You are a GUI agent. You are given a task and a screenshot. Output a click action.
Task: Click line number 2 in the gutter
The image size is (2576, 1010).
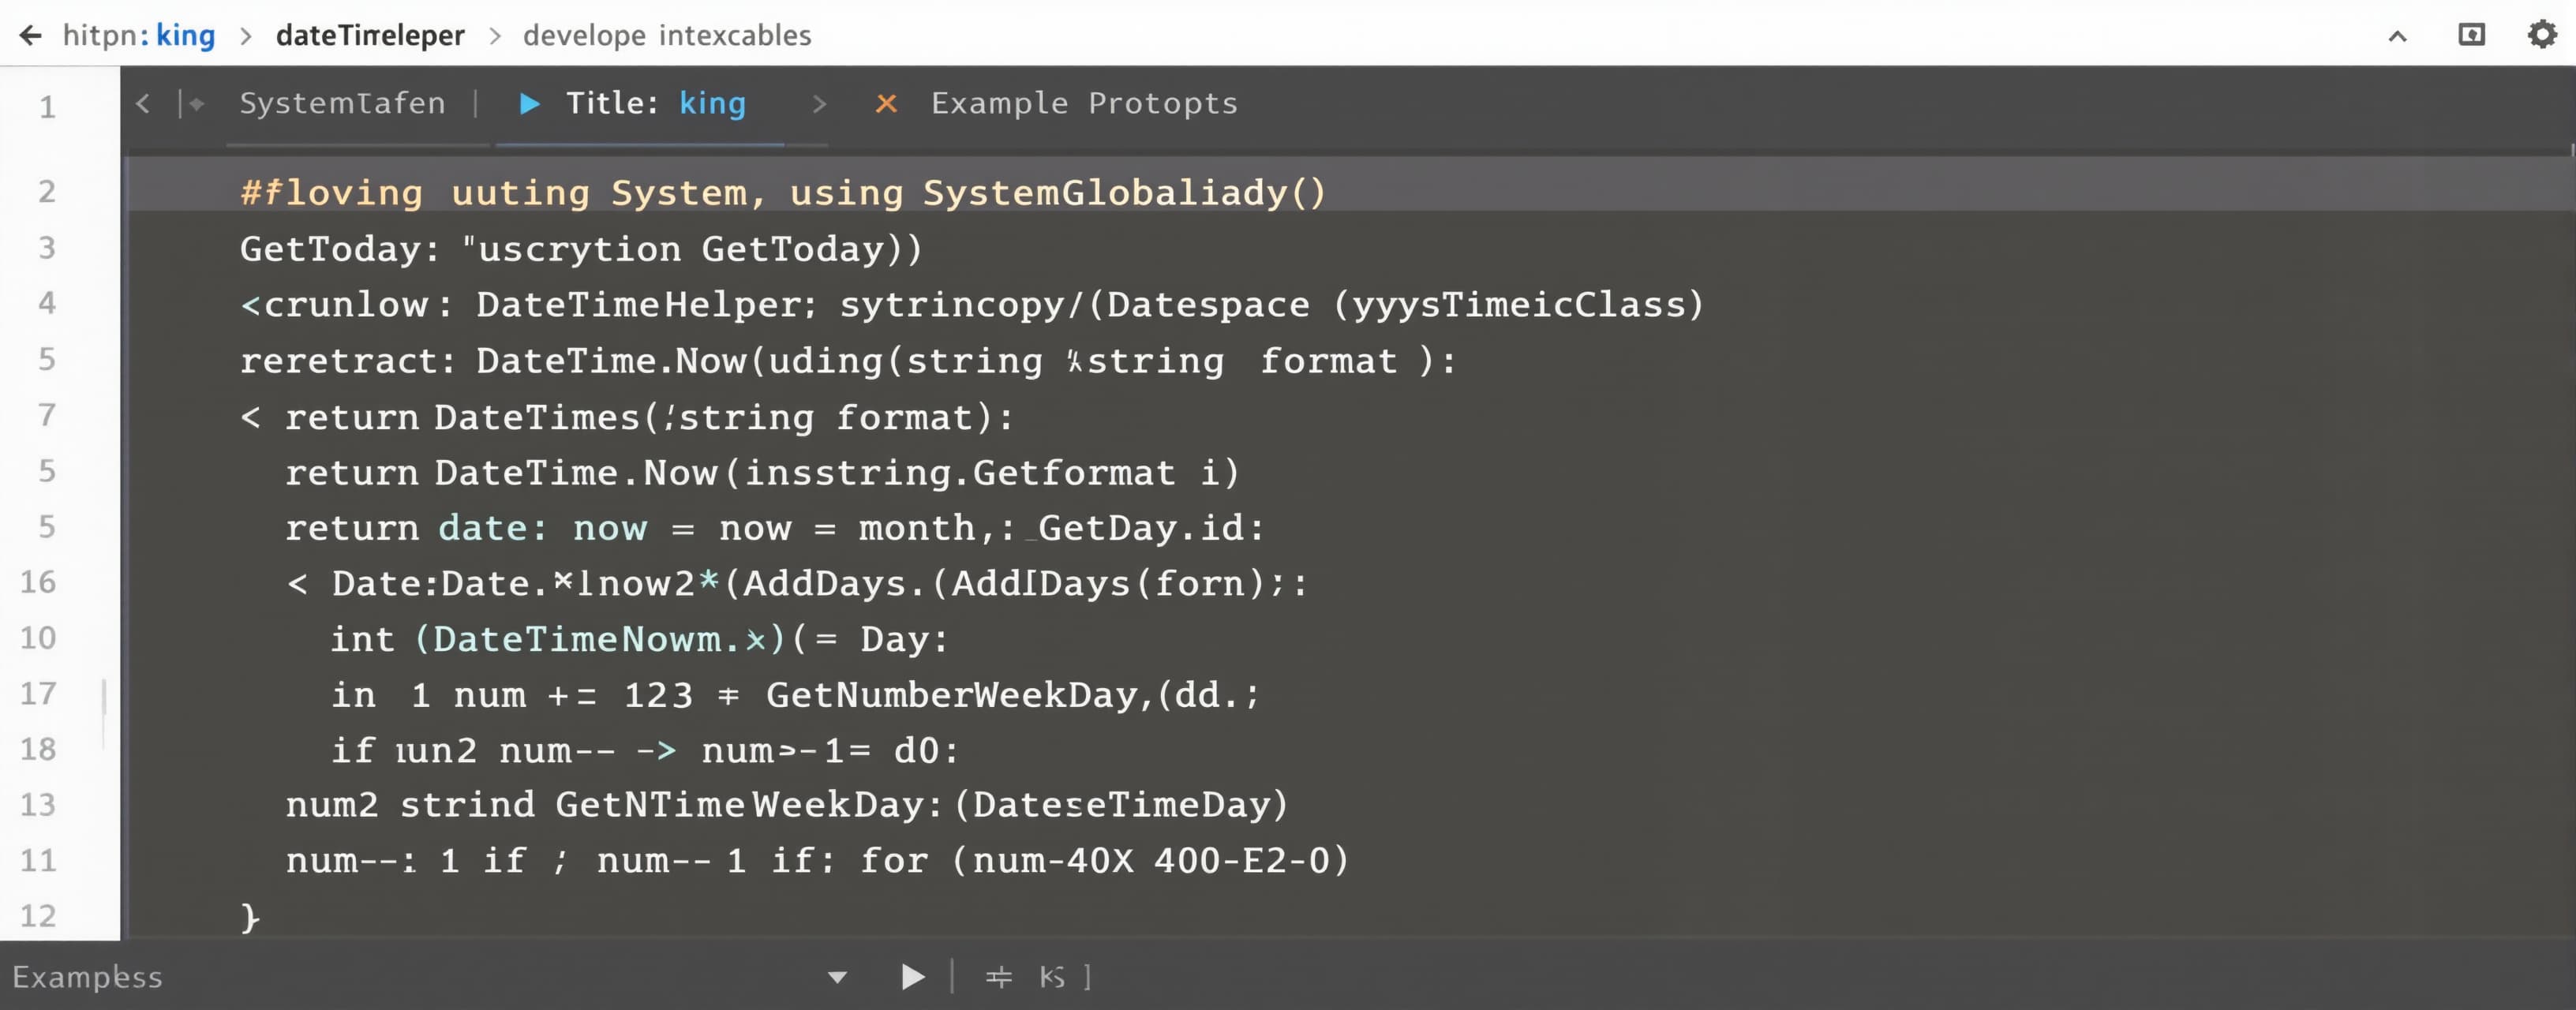[47, 191]
